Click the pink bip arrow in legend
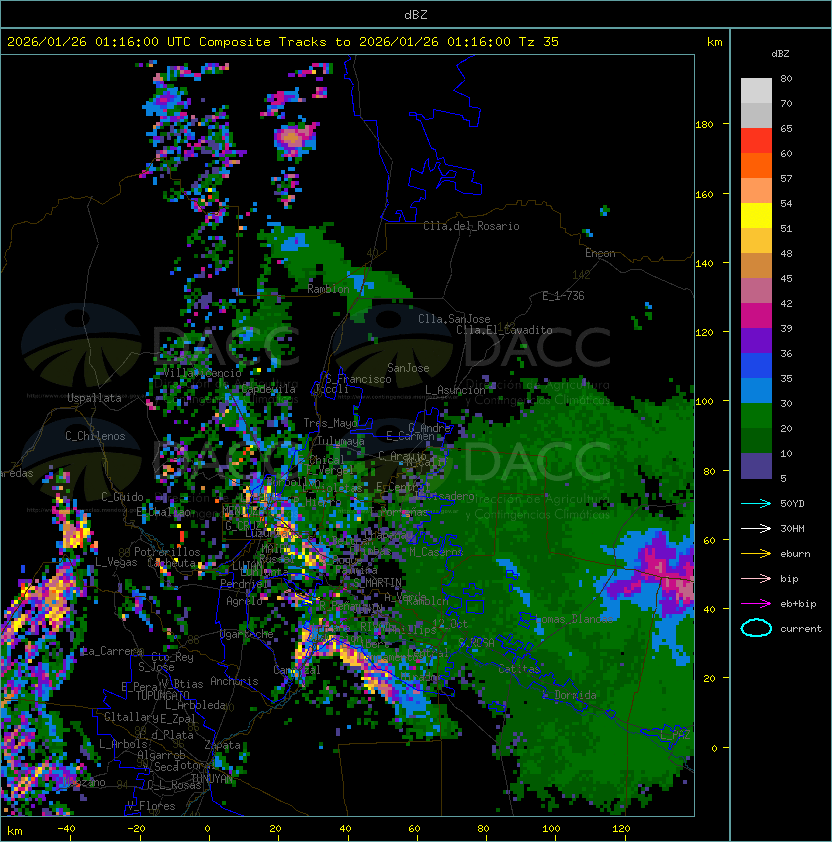 tap(756, 579)
